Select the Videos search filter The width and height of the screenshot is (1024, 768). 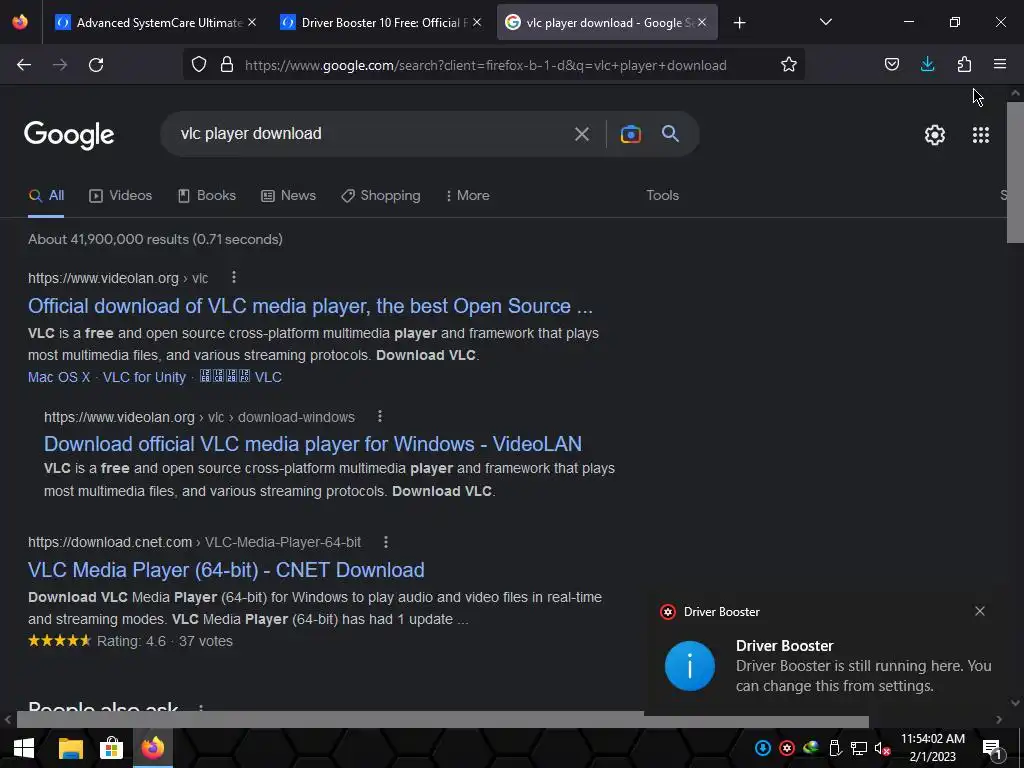click(121, 195)
